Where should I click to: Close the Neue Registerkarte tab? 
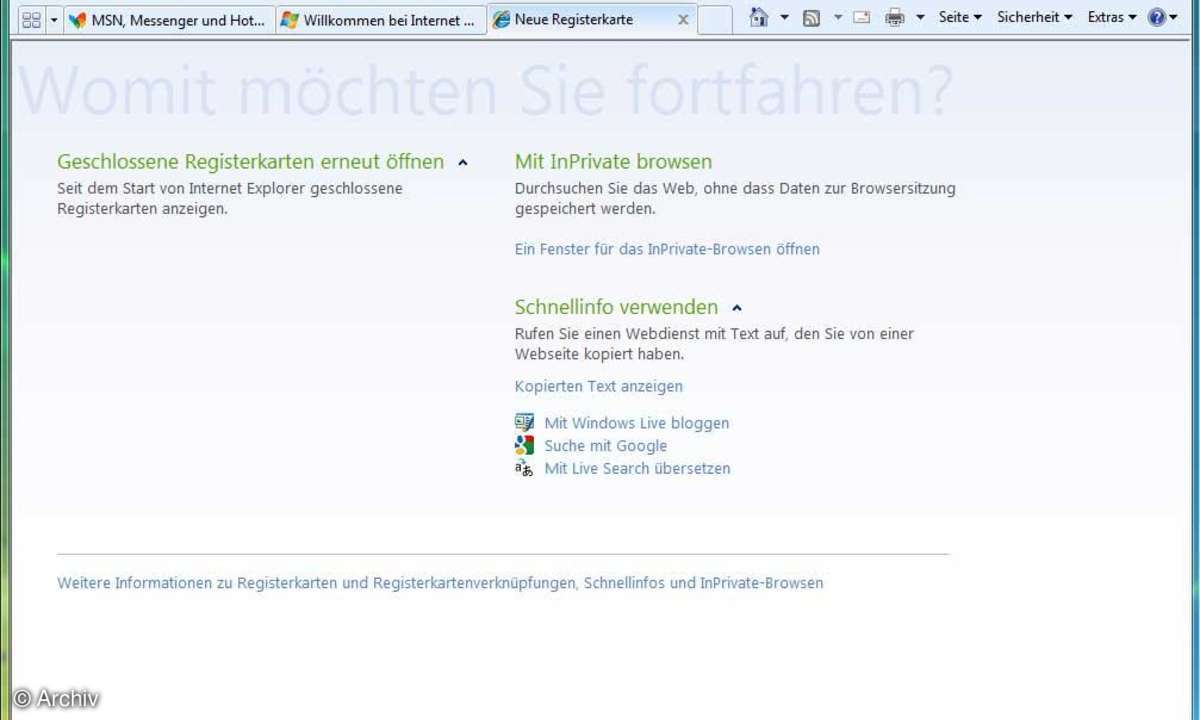click(683, 19)
